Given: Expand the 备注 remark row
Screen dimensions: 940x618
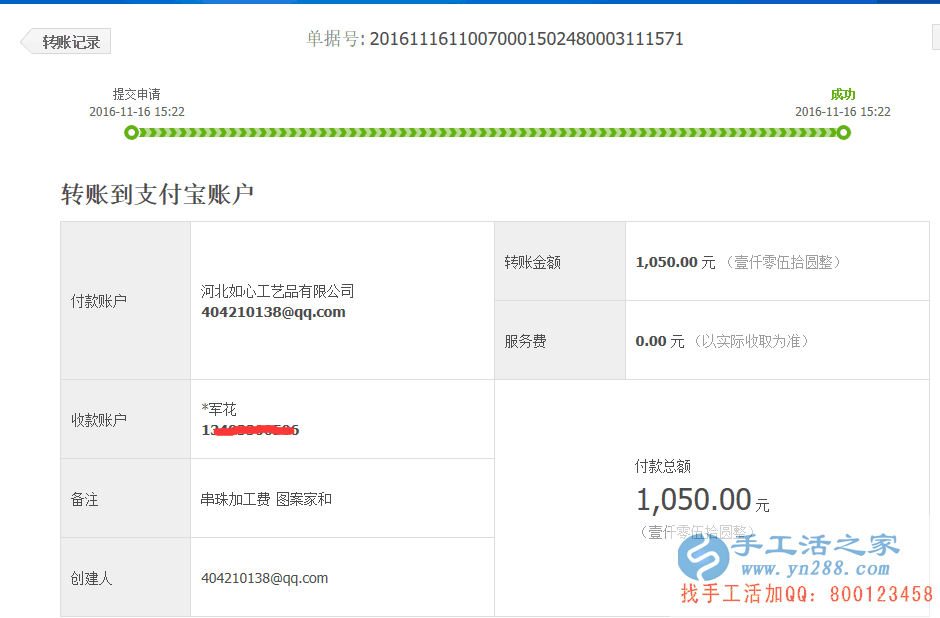Looking at the screenshot, I should 86,497.
